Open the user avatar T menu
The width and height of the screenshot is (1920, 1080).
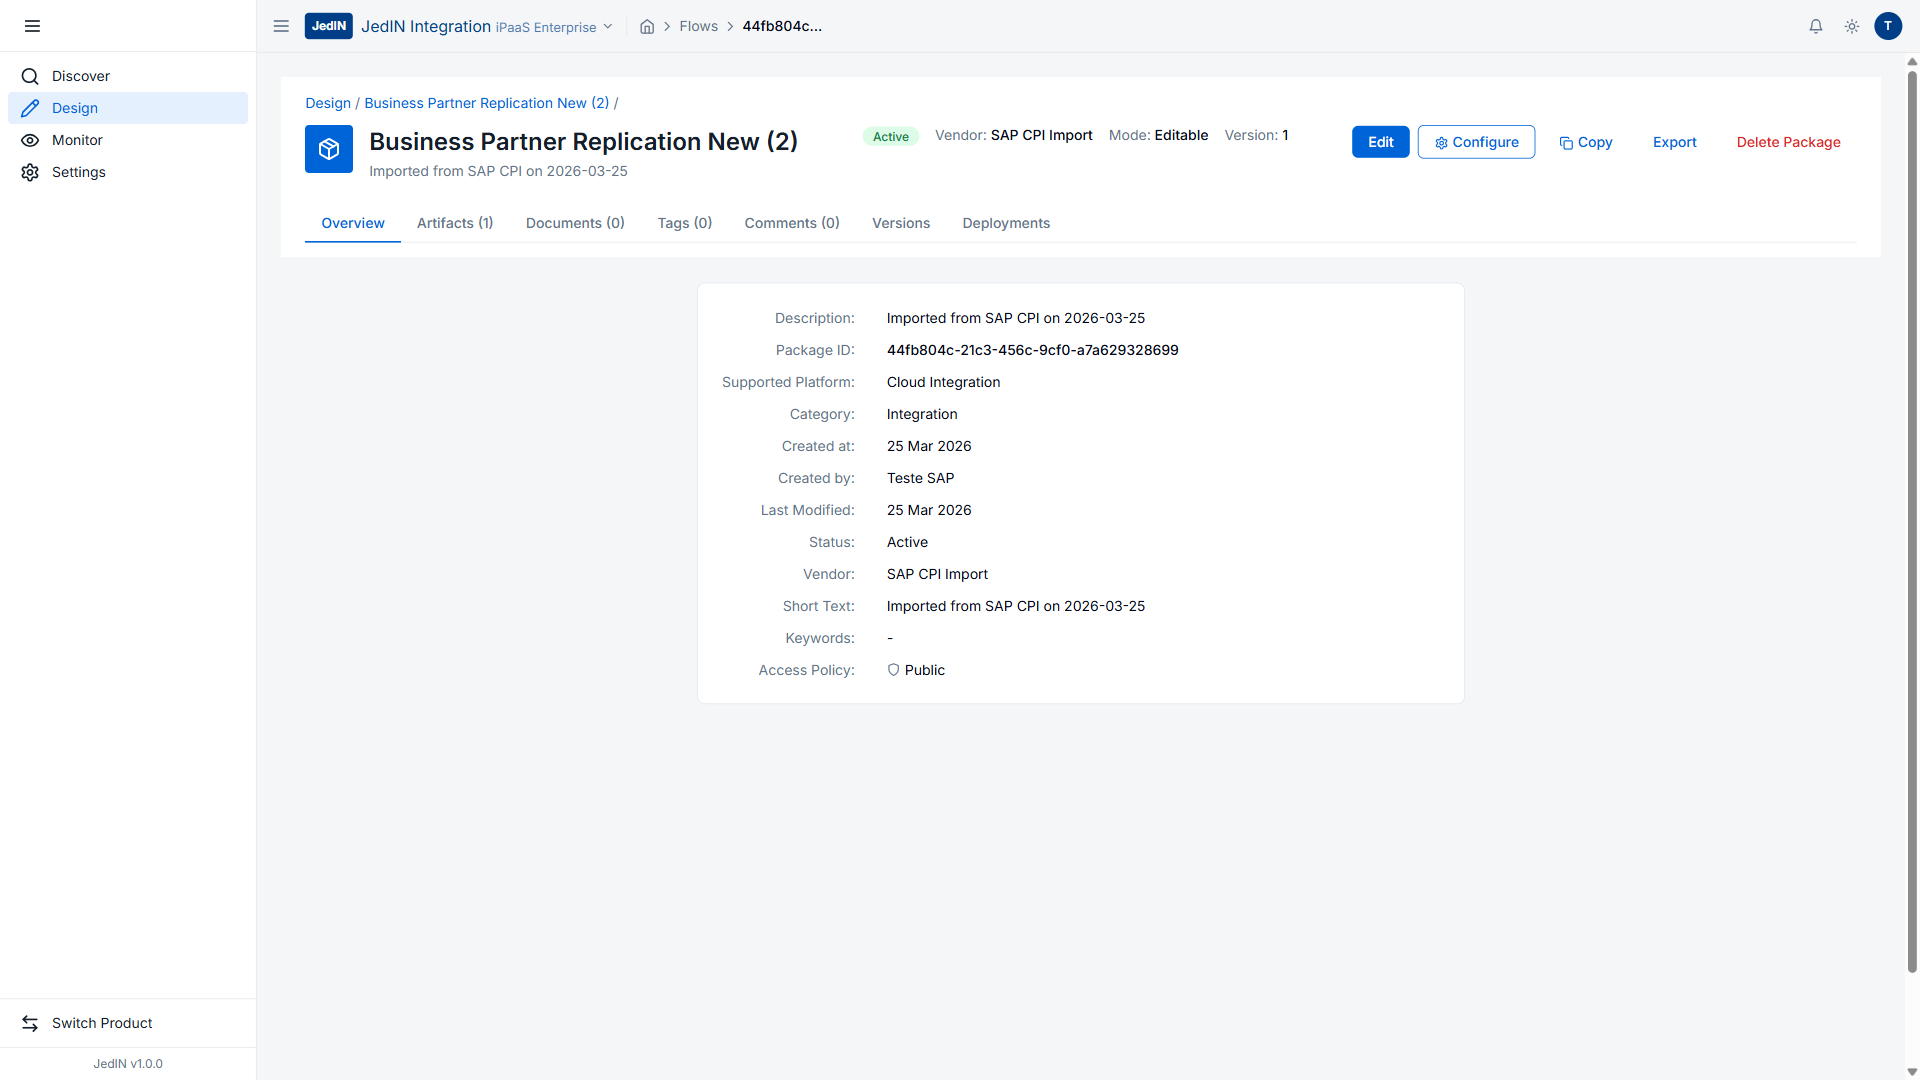[1888, 27]
